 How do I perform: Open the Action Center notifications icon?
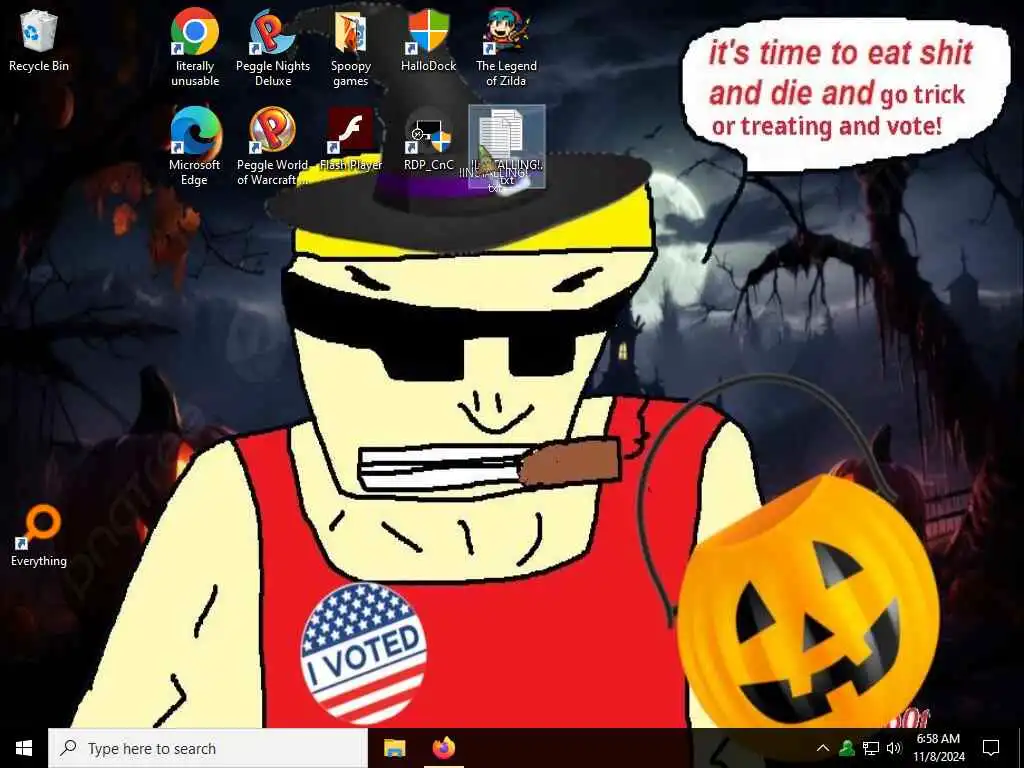click(x=991, y=748)
